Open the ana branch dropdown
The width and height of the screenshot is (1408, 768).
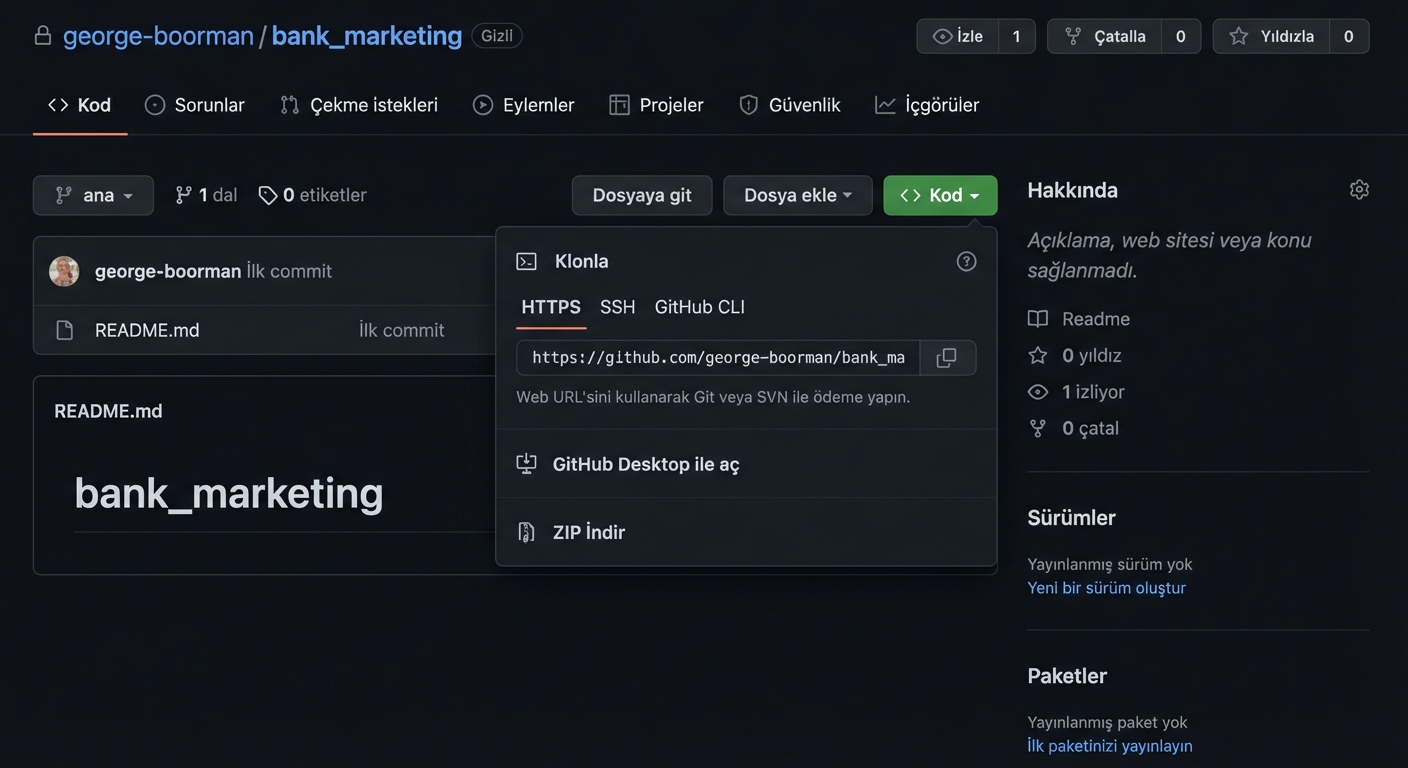(x=93, y=195)
